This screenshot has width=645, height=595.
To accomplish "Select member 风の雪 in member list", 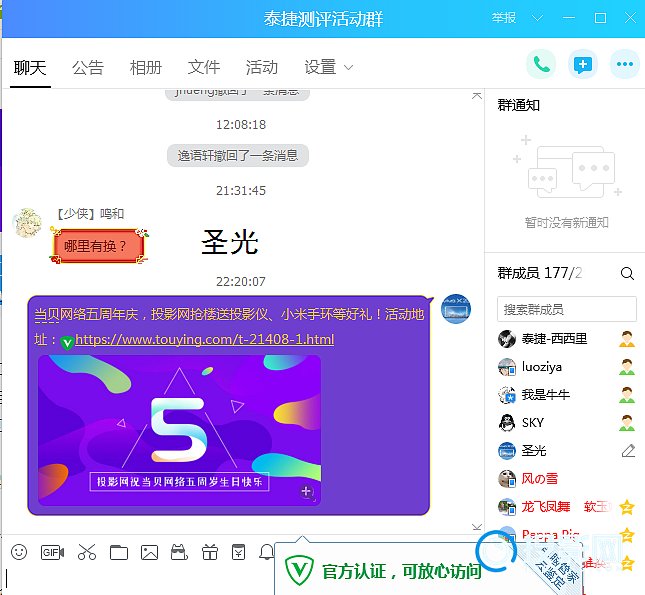I will (x=567, y=479).
